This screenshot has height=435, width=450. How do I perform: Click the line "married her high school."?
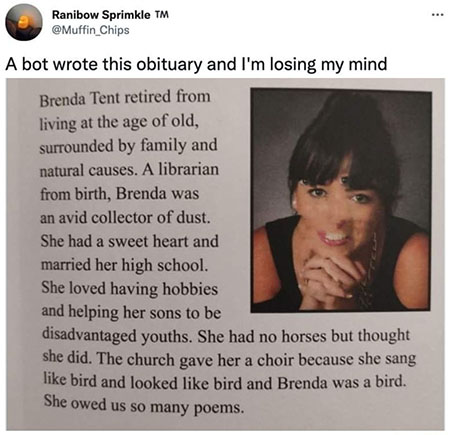tap(124, 265)
